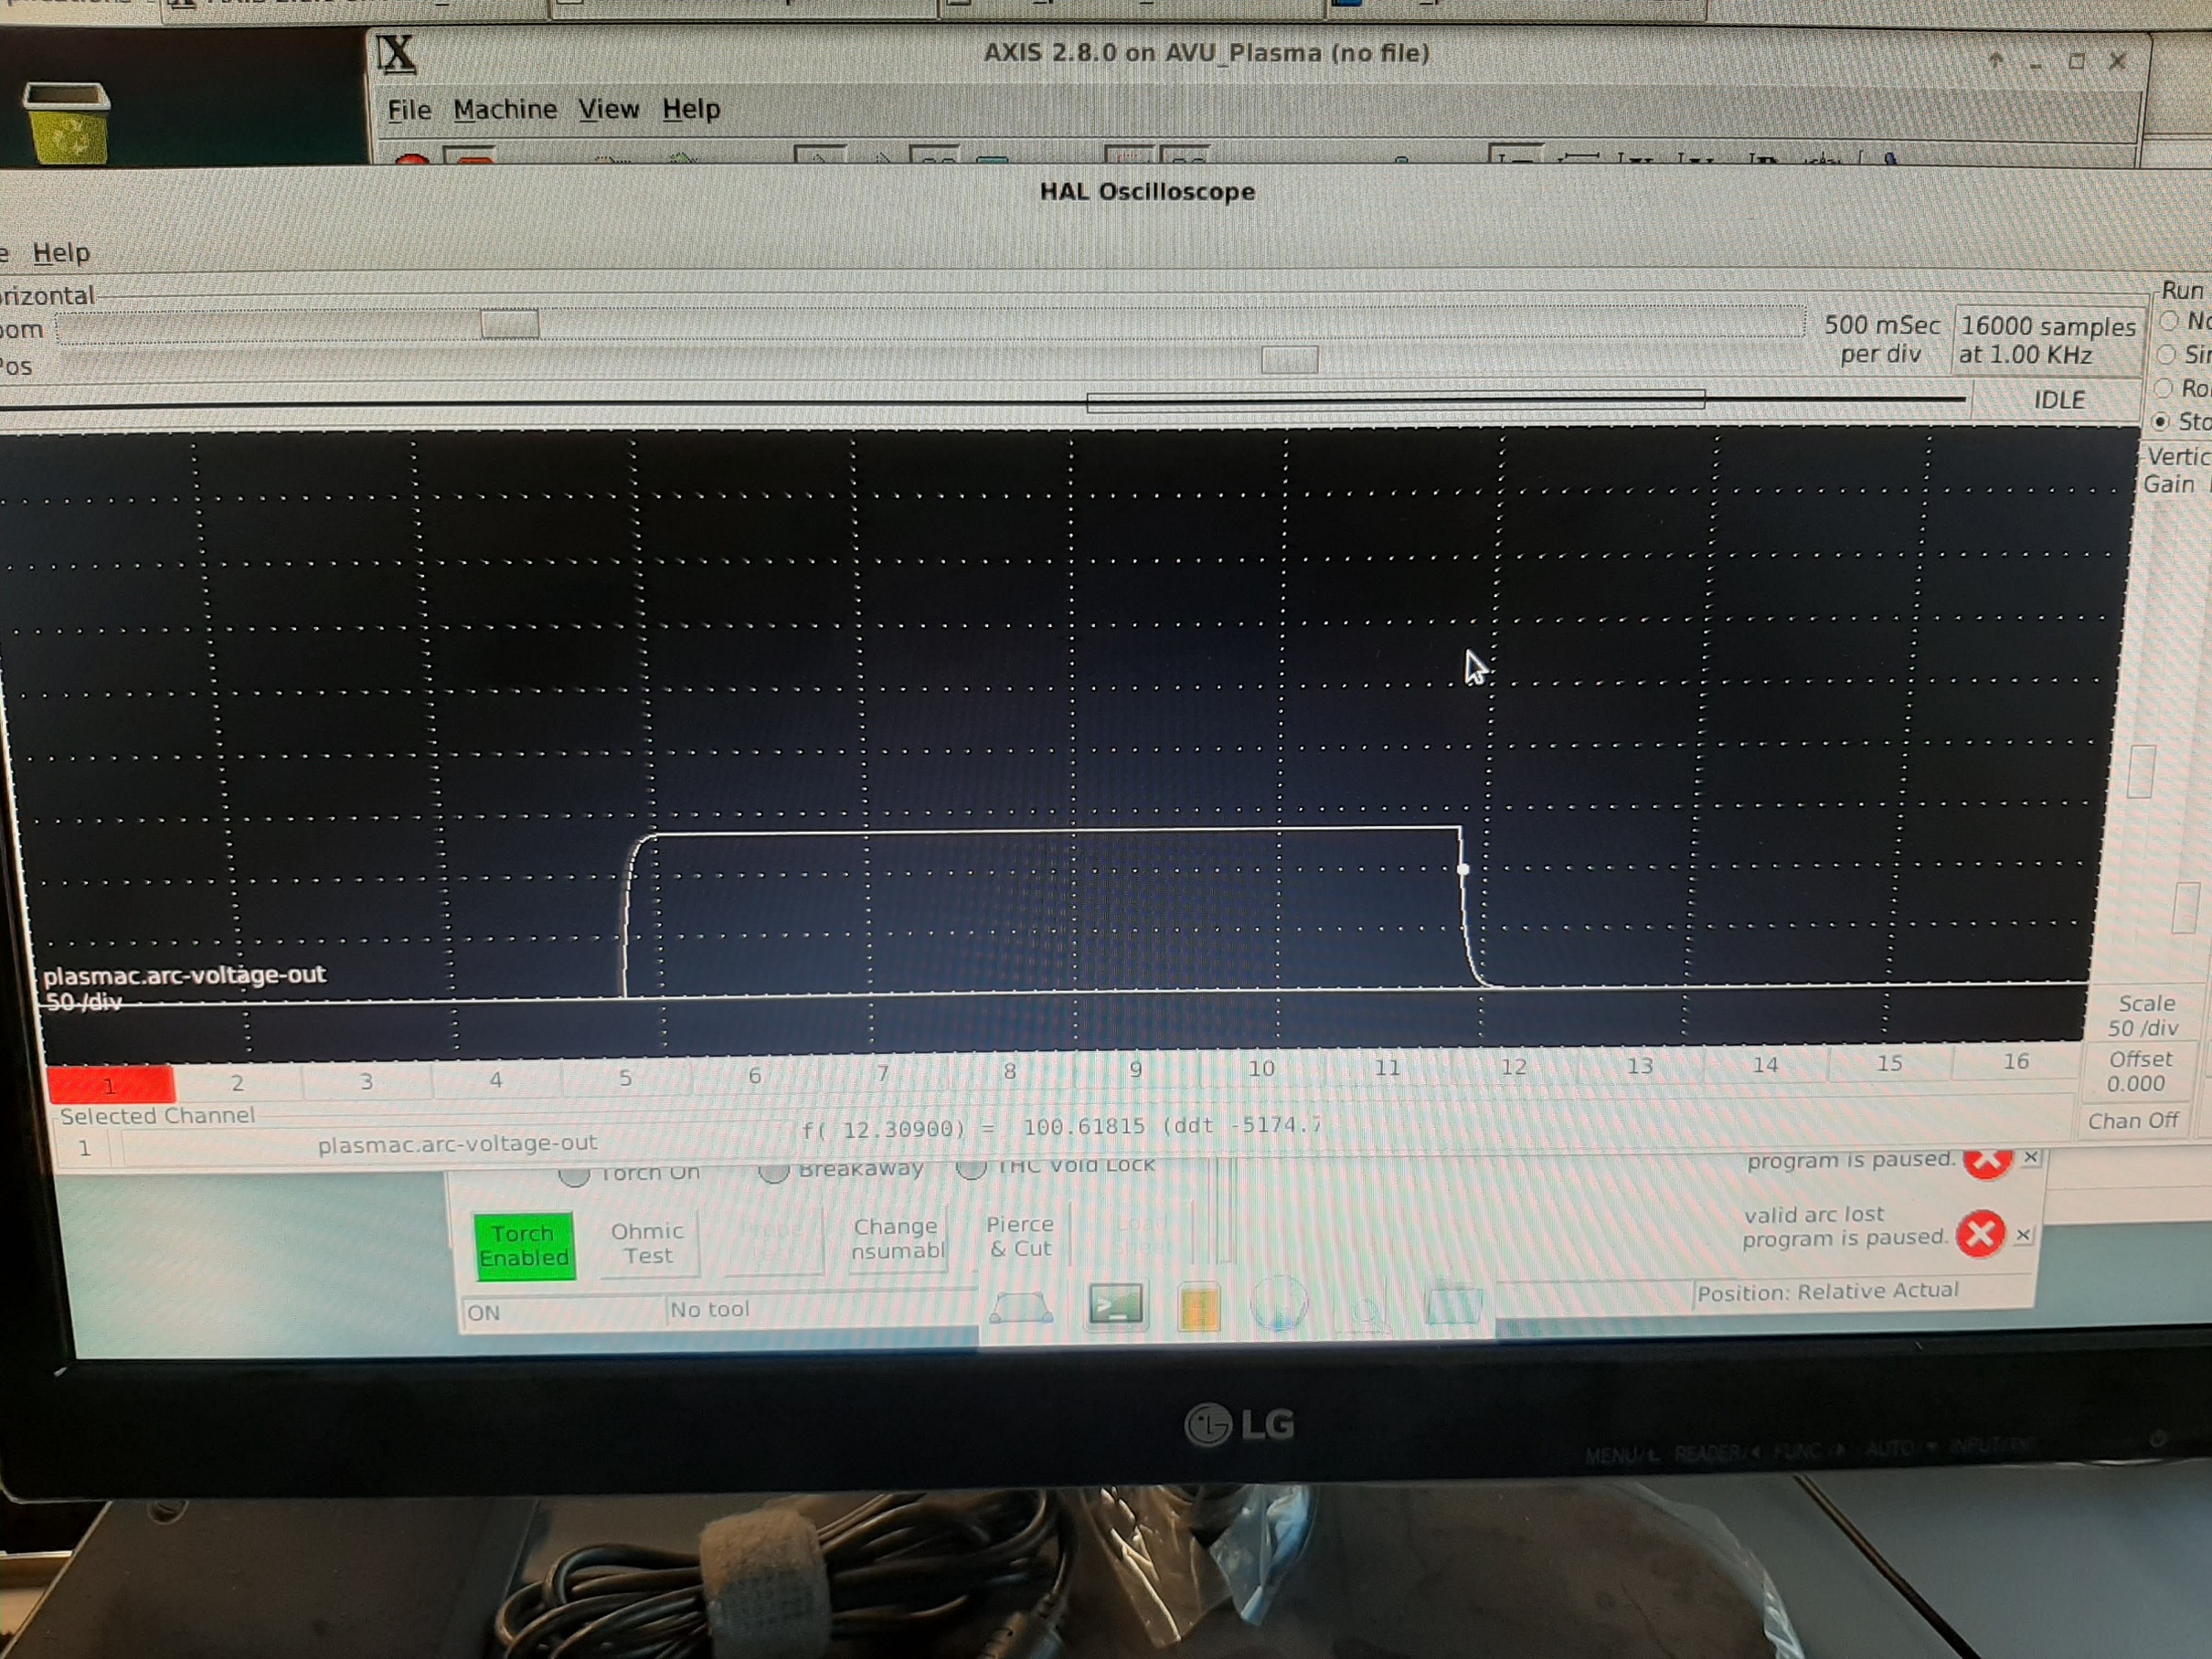The height and width of the screenshot is (1659, 2212).
Task: Select oscilloscope channel 11
Action: tap(1387, 1068)
